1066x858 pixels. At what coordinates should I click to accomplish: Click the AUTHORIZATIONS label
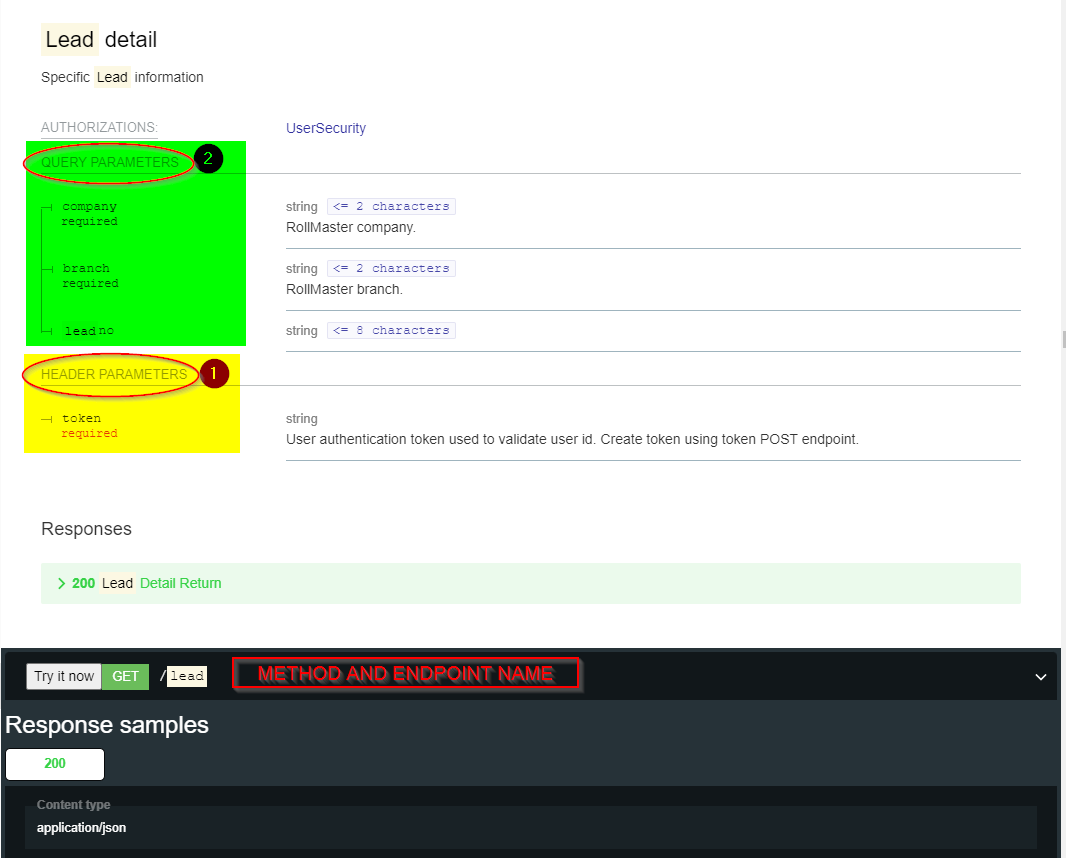(99, 127)
